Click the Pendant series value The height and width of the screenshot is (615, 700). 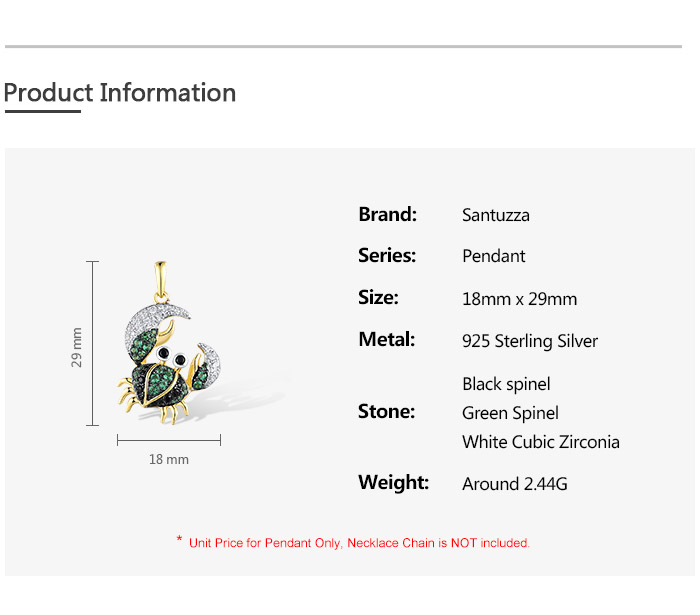(493, 256)
